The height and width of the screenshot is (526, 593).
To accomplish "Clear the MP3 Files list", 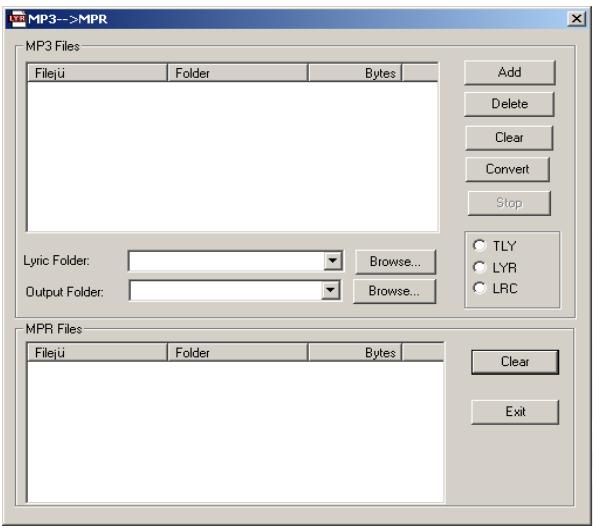I will 509,138.
